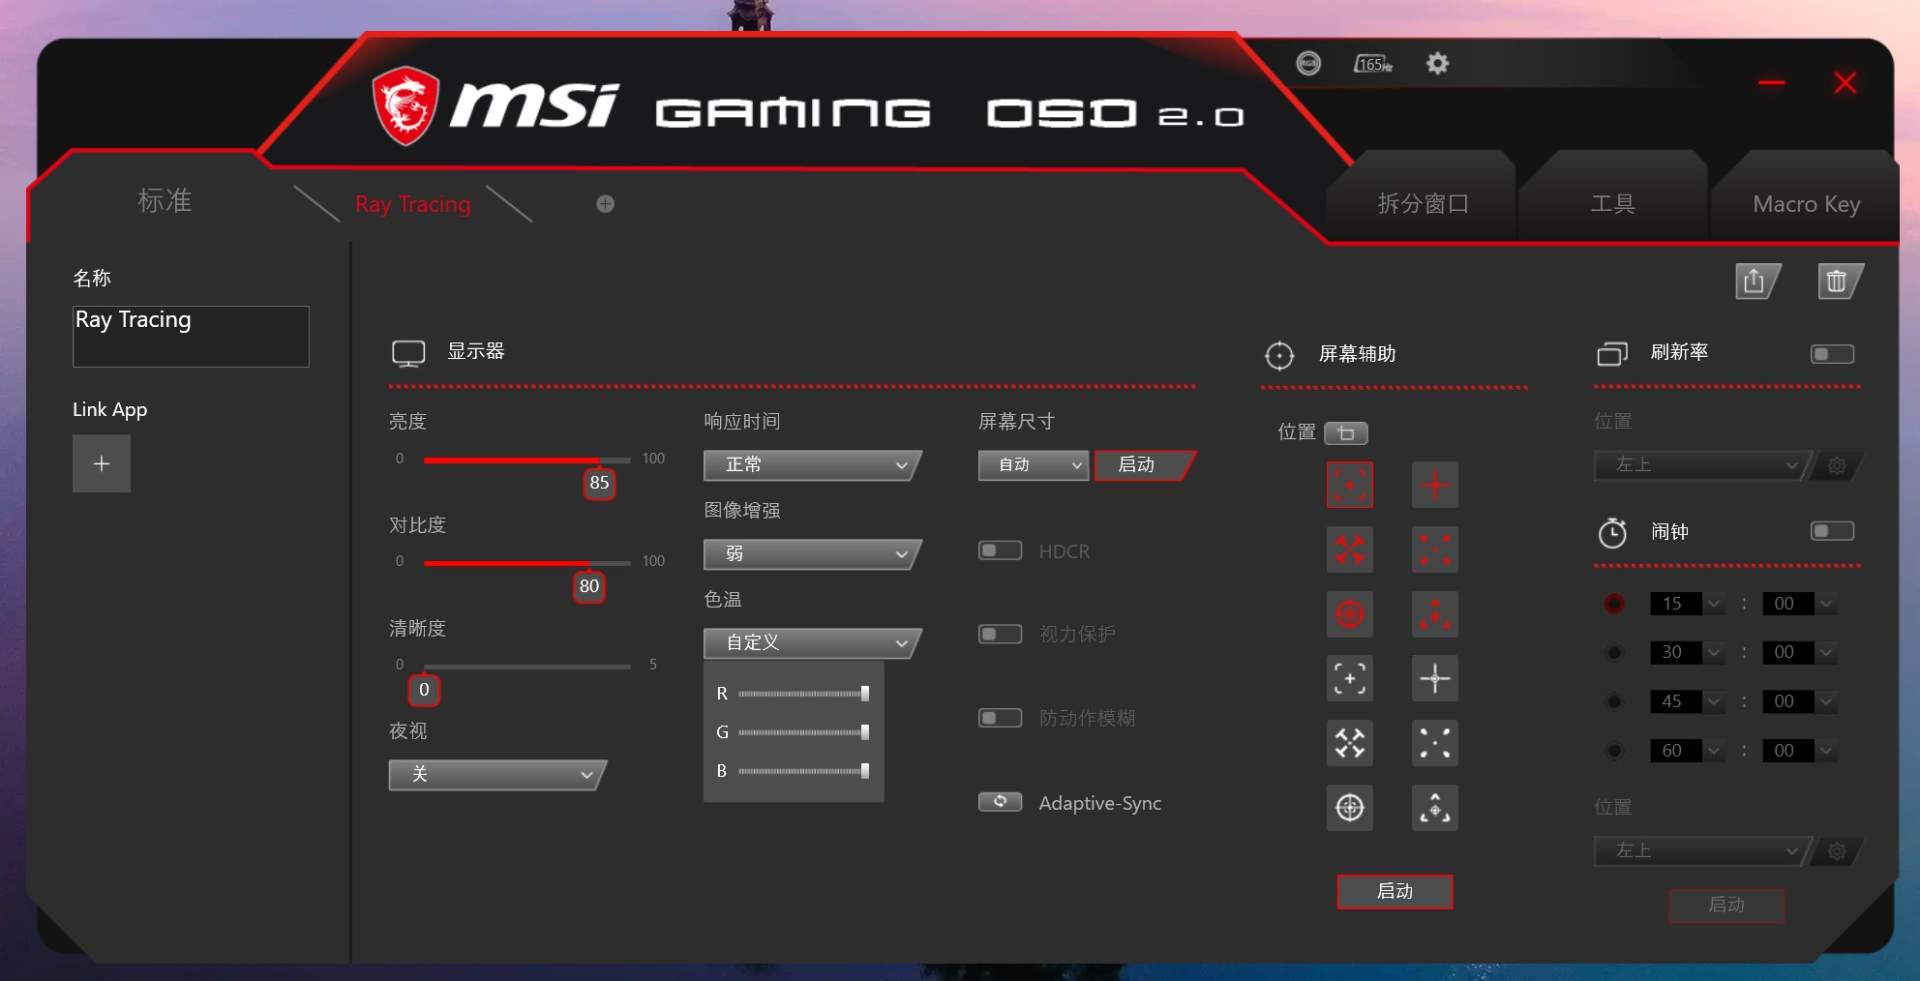Click 启动 button under alarm clock

1726,905
